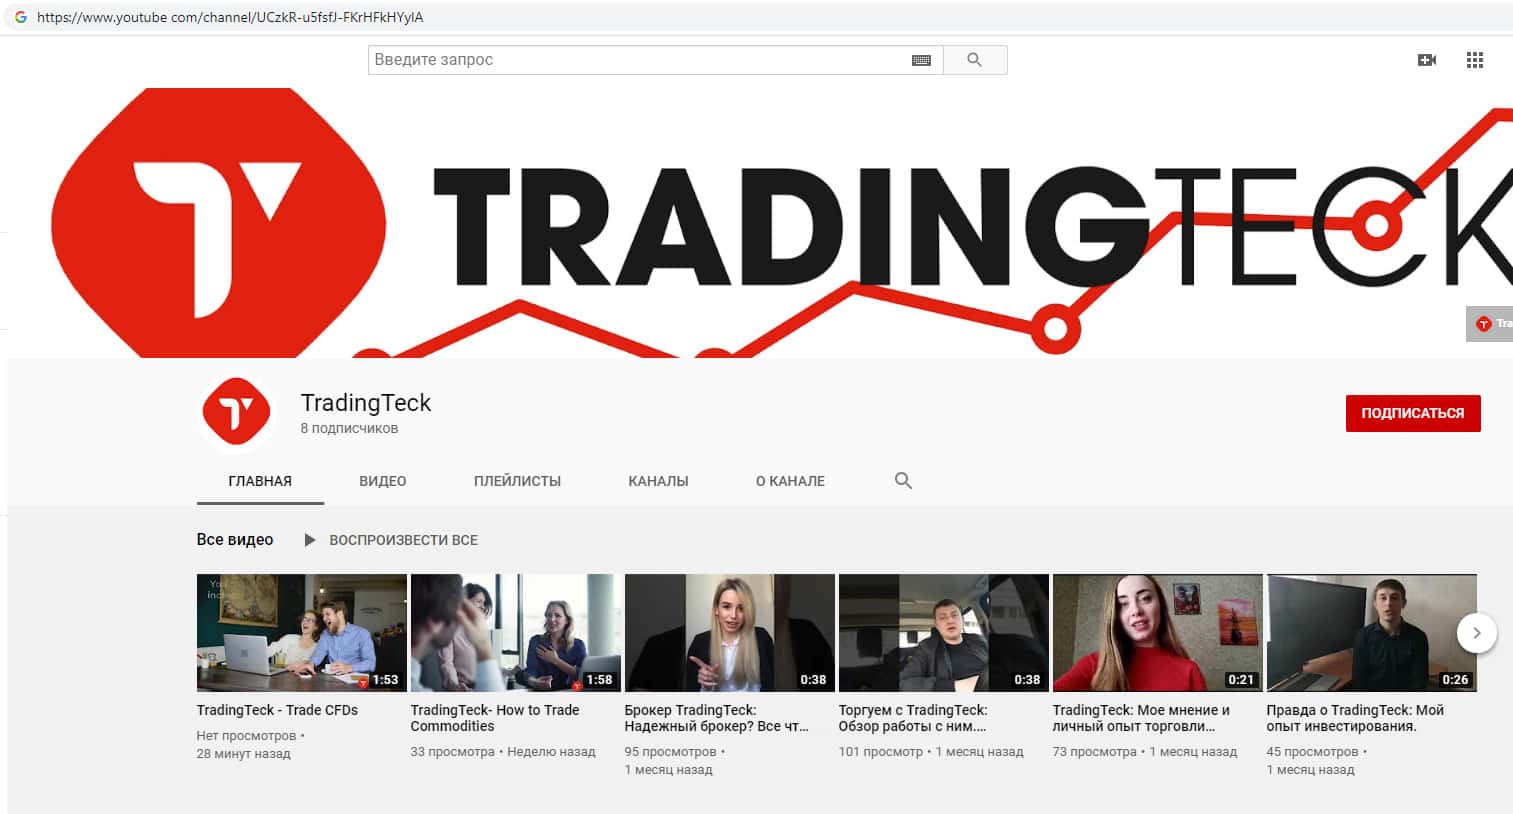Screen dimensions: 1513x814
Task: Open the Торгуем с TradingTeck video thumbnail
Action: [x=944, y=633]
